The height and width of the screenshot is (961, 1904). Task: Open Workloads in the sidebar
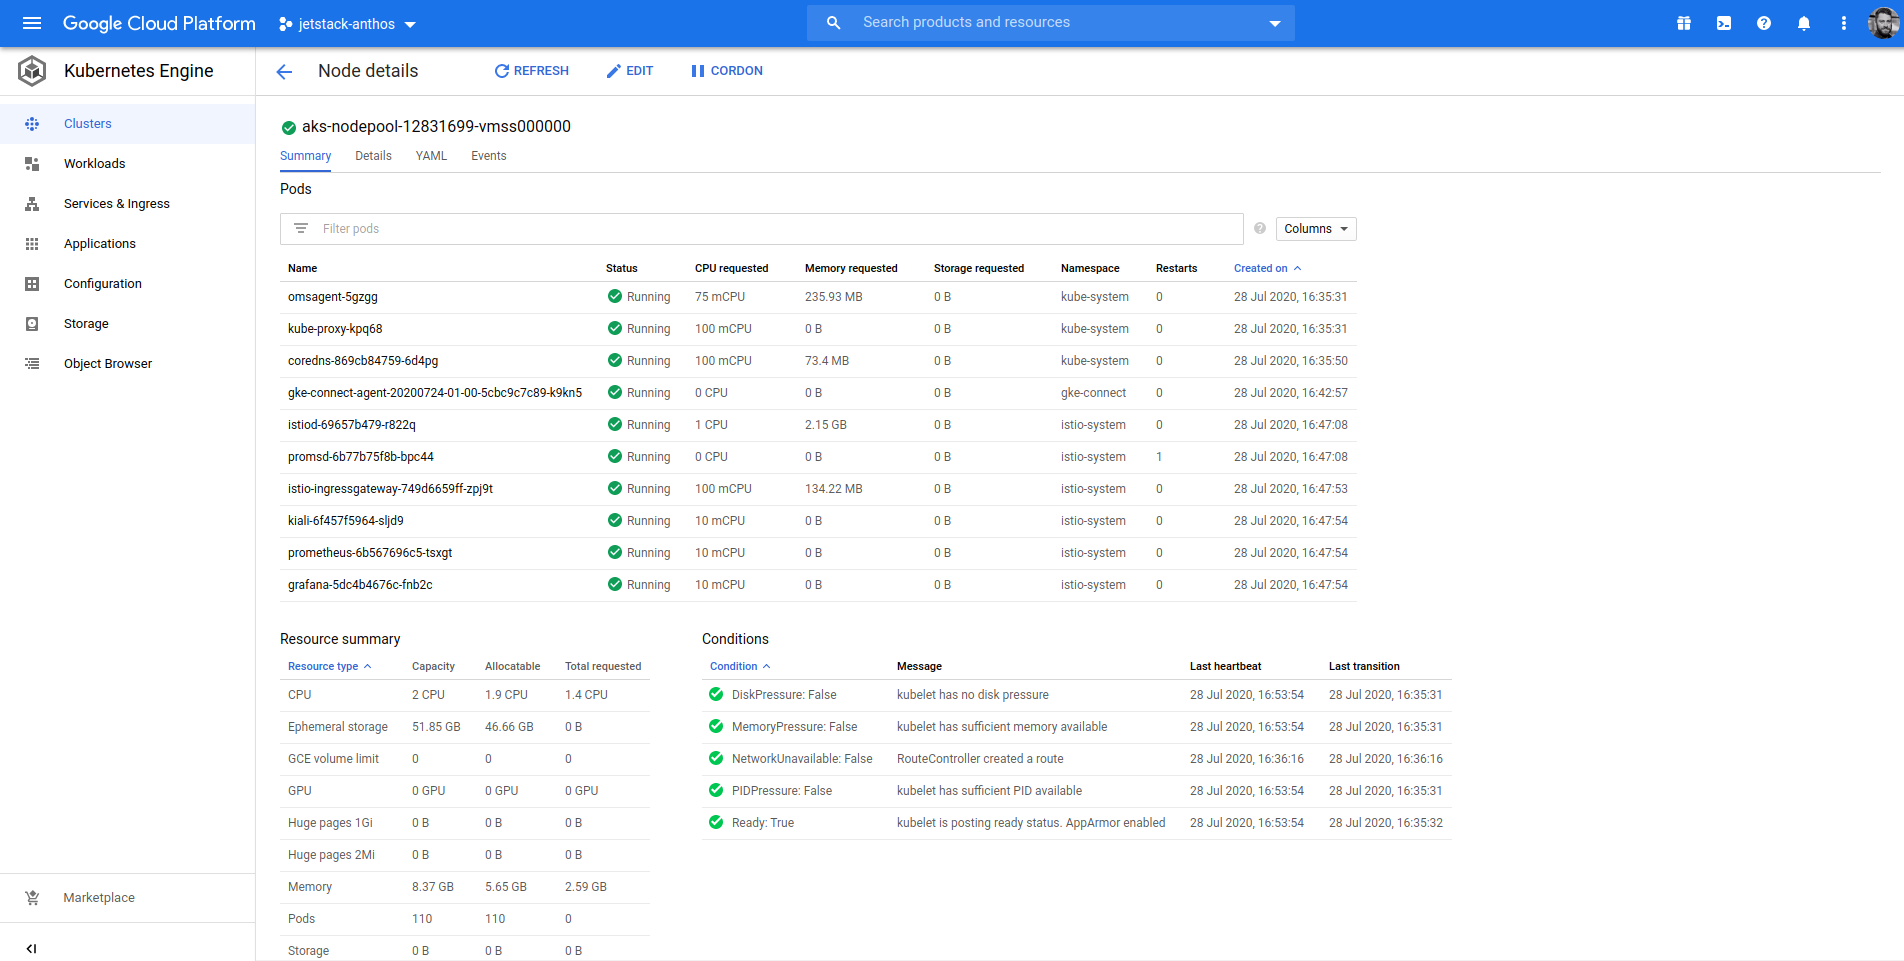[x=95, y=164]
